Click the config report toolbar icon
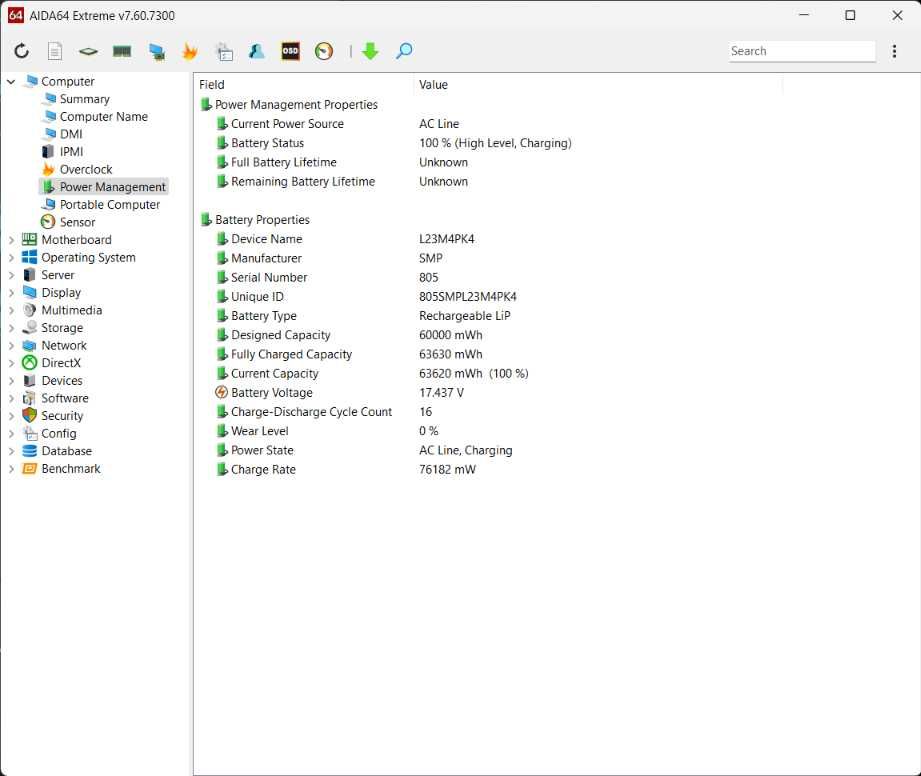921x776 pixels. (x=224, y=52)
